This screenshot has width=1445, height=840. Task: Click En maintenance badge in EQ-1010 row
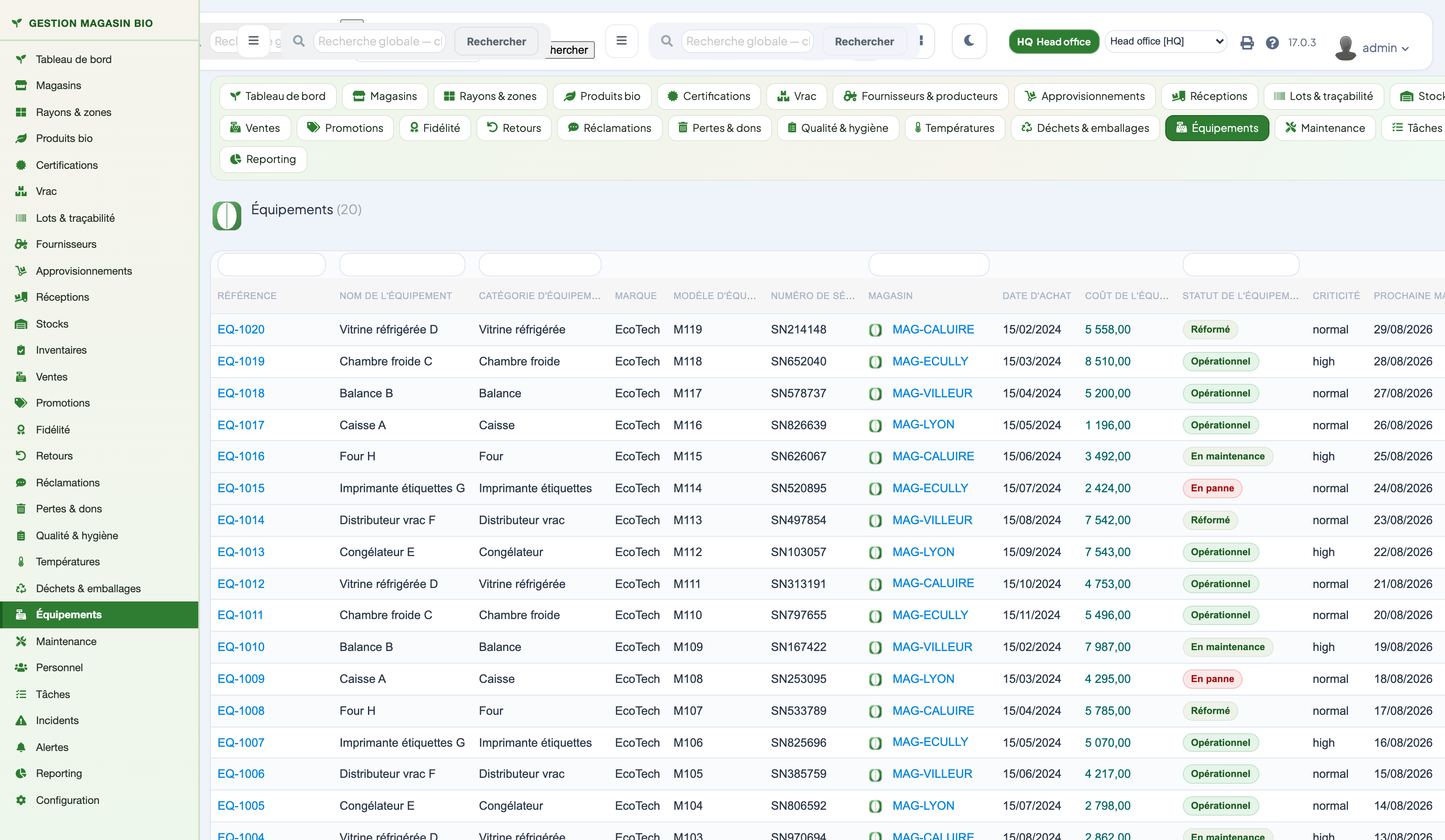click(x=1228, y=647)
